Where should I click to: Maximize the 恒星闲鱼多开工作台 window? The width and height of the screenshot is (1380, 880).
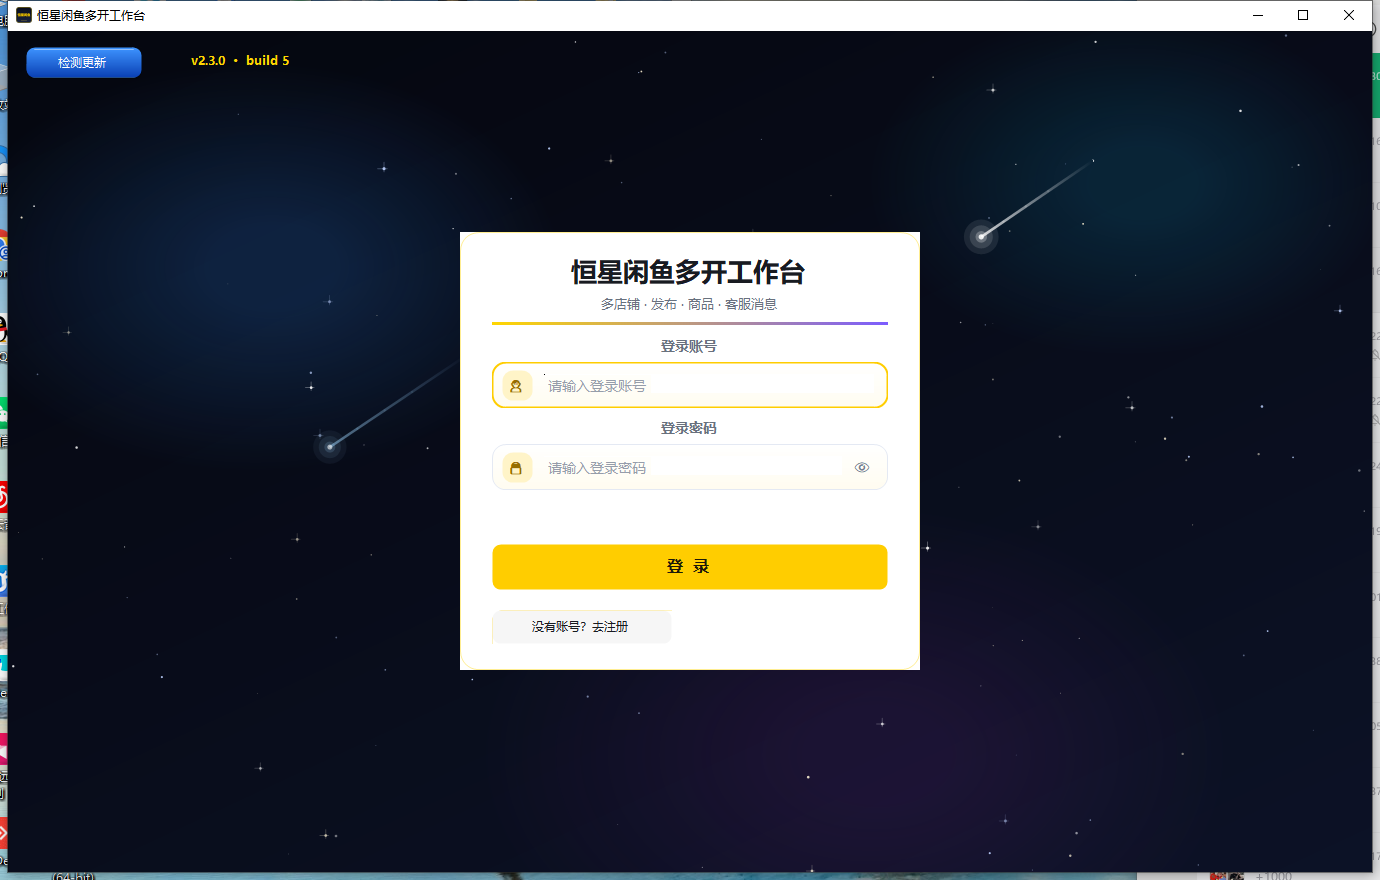1303,15
